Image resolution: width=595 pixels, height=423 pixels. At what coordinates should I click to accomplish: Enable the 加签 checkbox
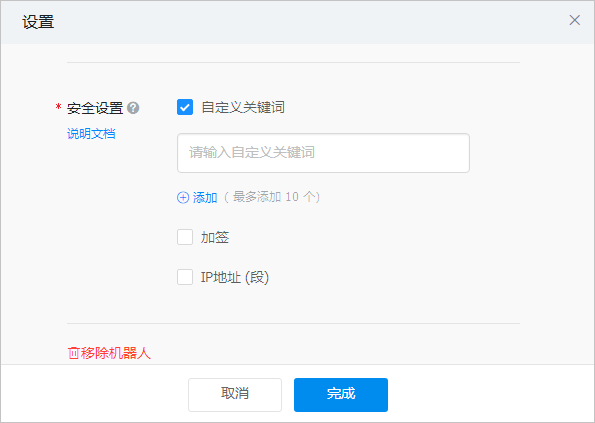185,237
